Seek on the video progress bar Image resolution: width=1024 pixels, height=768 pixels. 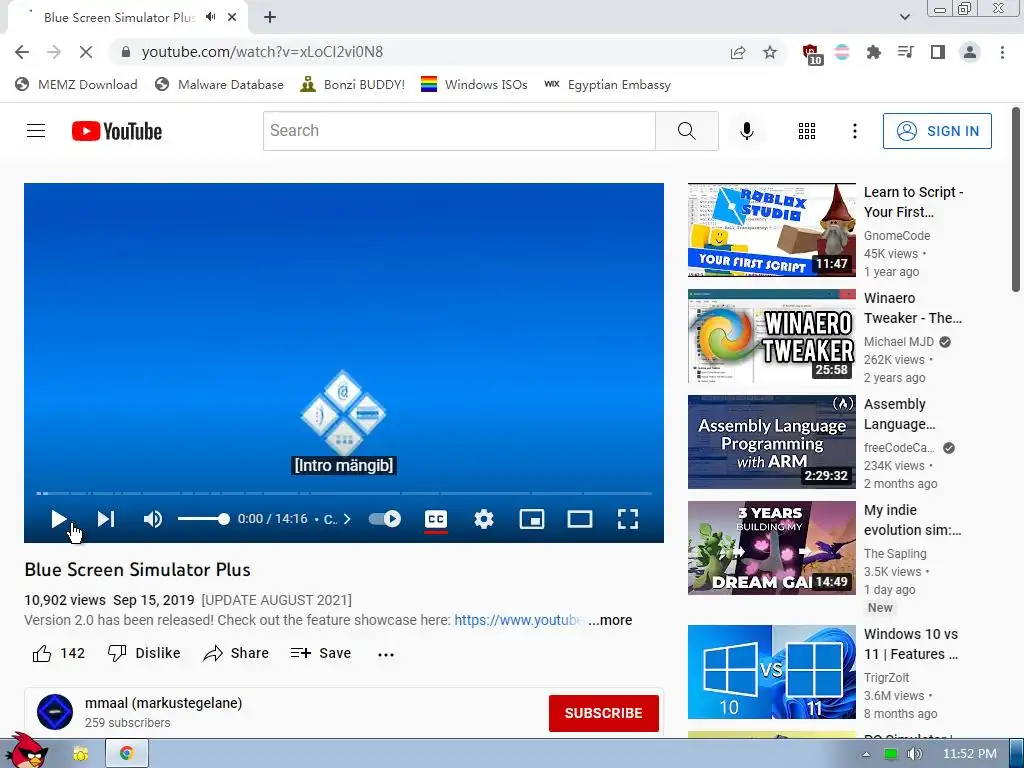pyautogui.click(x=344, y=493)
